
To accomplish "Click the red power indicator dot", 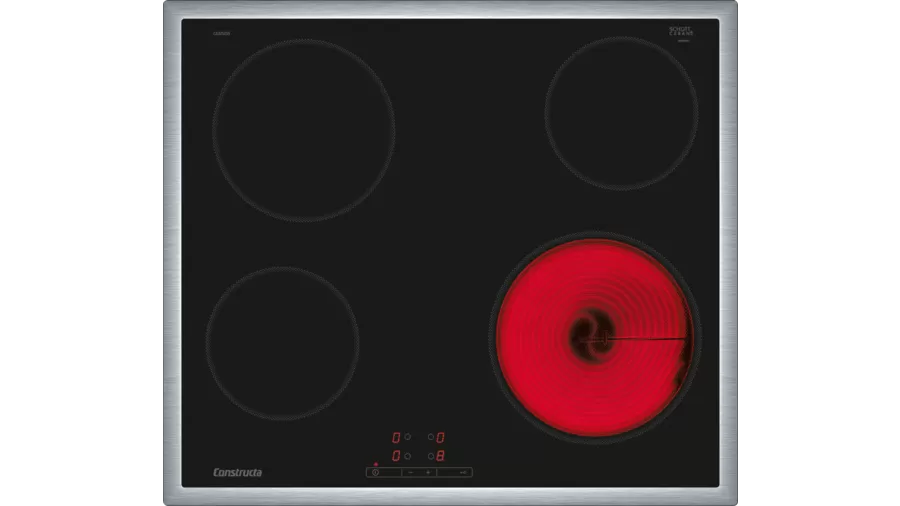I will point(375,464).
